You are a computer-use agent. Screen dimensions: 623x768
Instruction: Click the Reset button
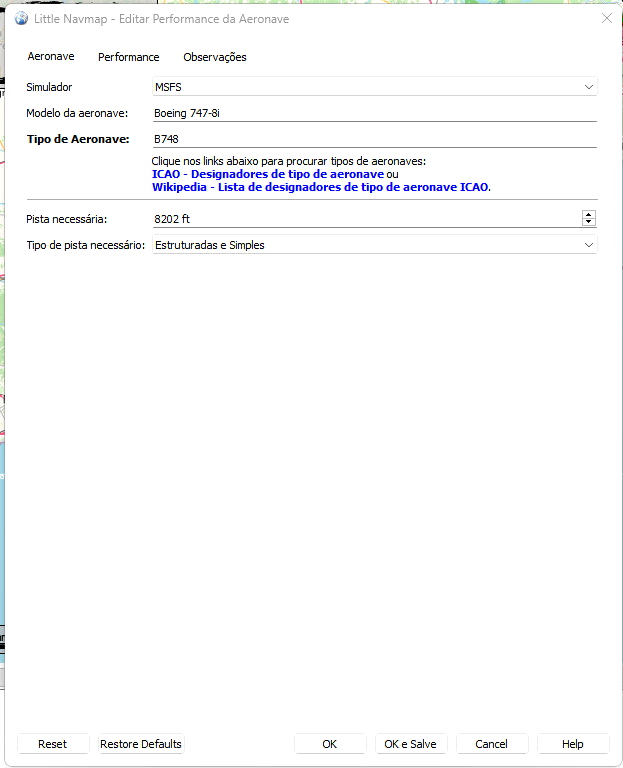[53, 744]
